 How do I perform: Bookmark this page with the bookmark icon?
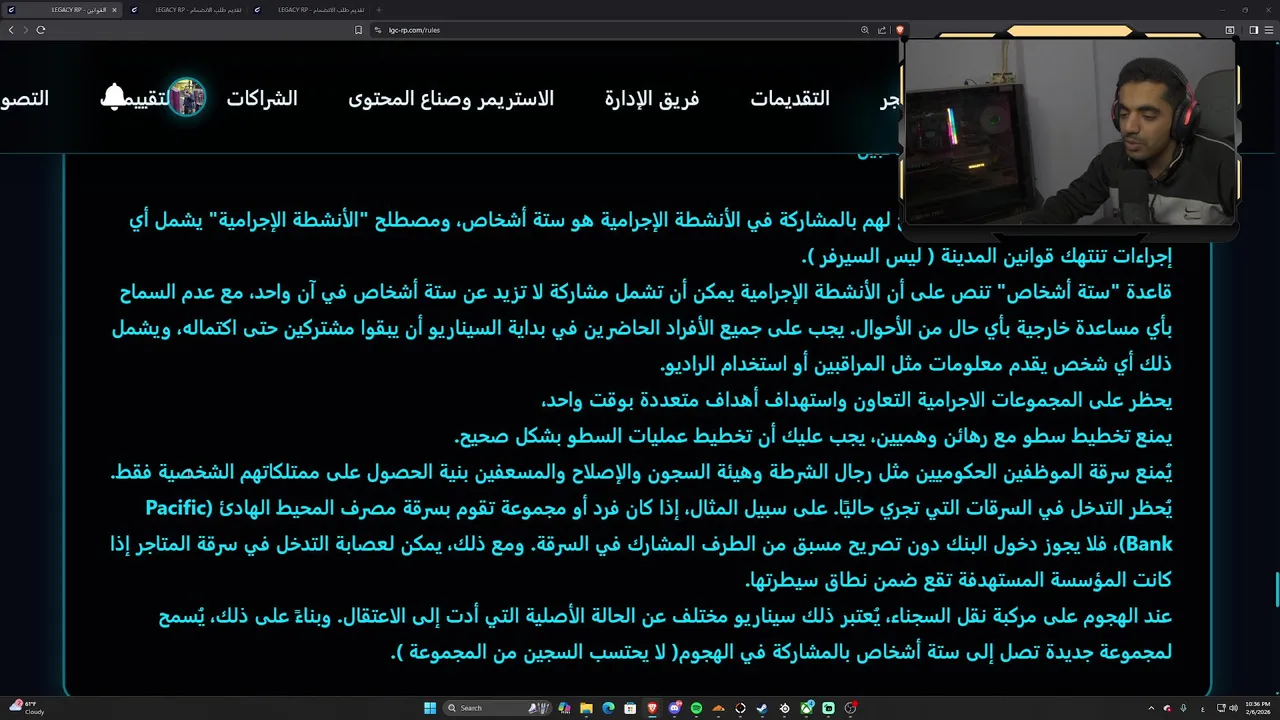[359, 30]
